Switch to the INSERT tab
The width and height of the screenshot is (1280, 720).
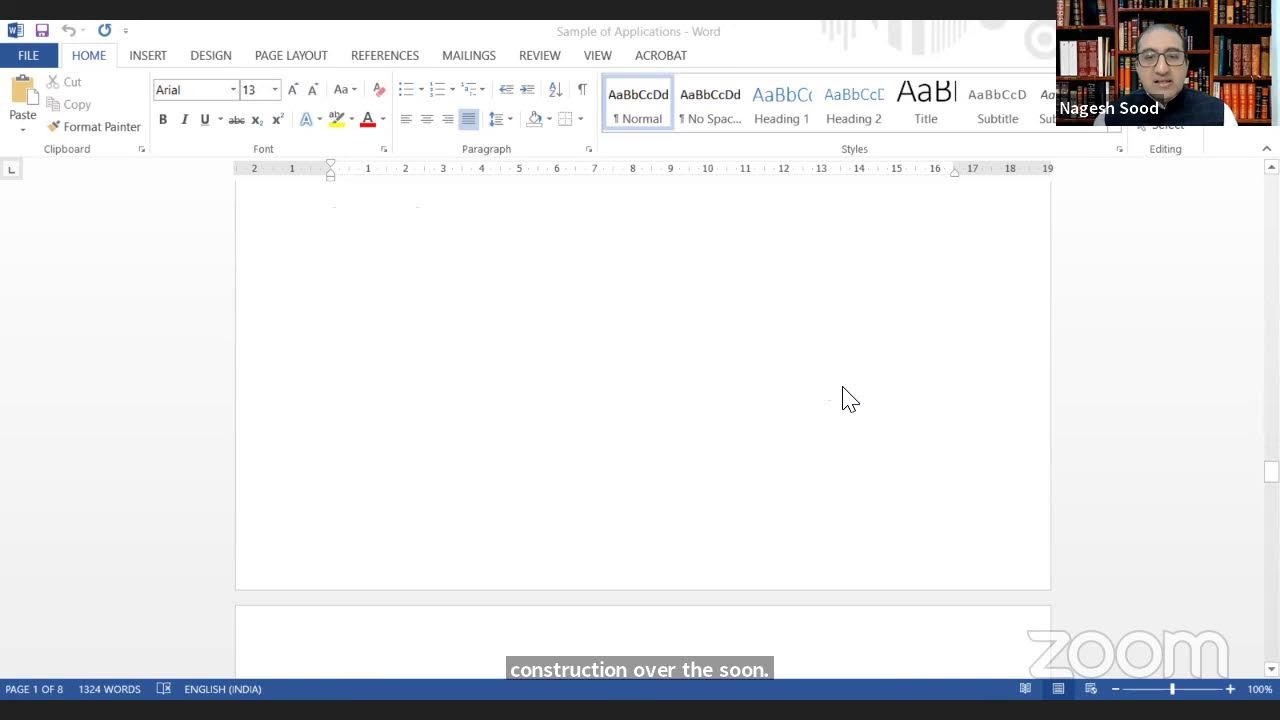[148, 56]
